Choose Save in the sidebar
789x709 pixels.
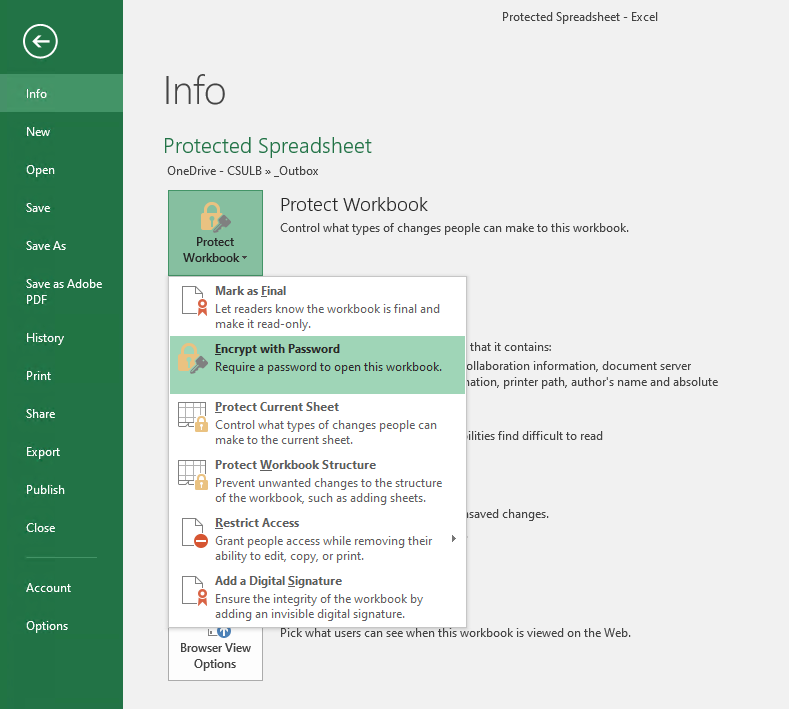point(61,208)
